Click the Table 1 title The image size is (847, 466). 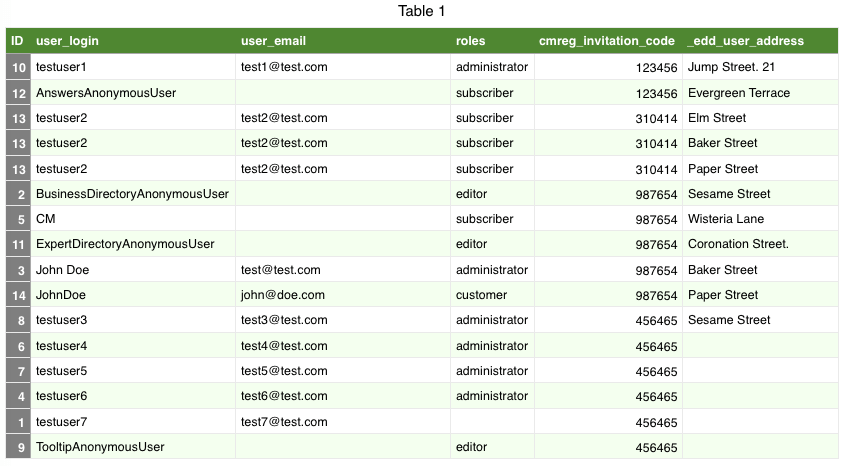[x=421, y=11]
